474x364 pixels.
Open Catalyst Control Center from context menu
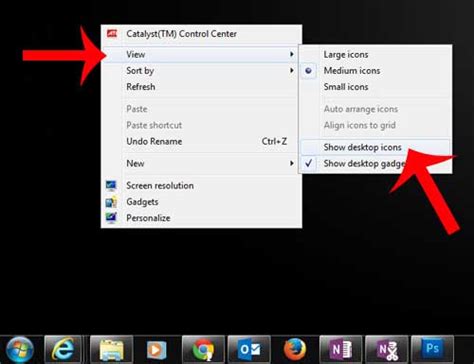point(201,34)
